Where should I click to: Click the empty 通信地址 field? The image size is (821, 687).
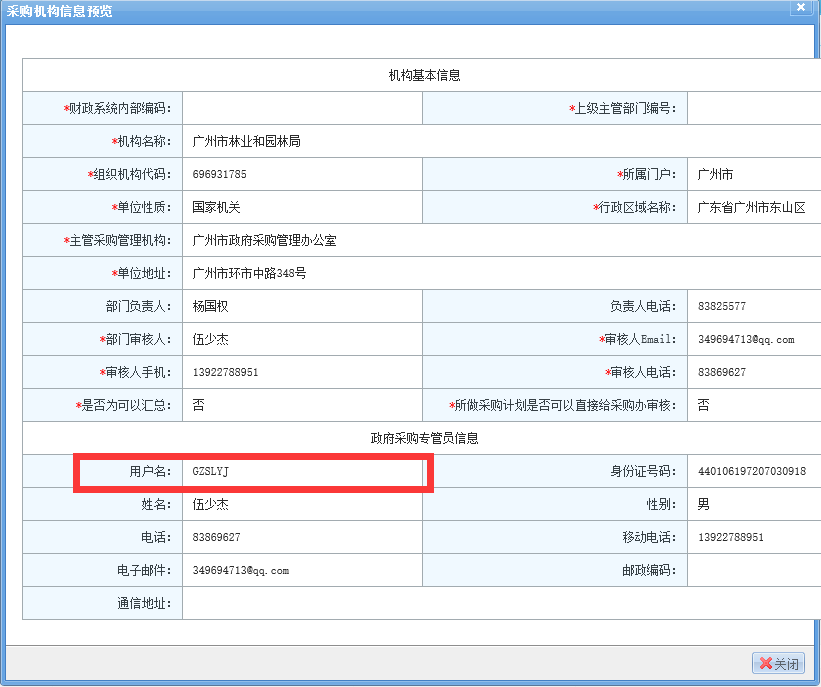pyautogui.click(x=500, y=603)
